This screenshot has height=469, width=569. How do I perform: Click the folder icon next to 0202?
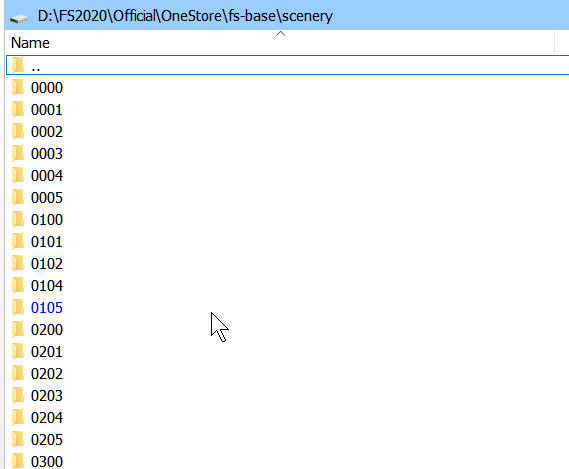tap(18, 374)
